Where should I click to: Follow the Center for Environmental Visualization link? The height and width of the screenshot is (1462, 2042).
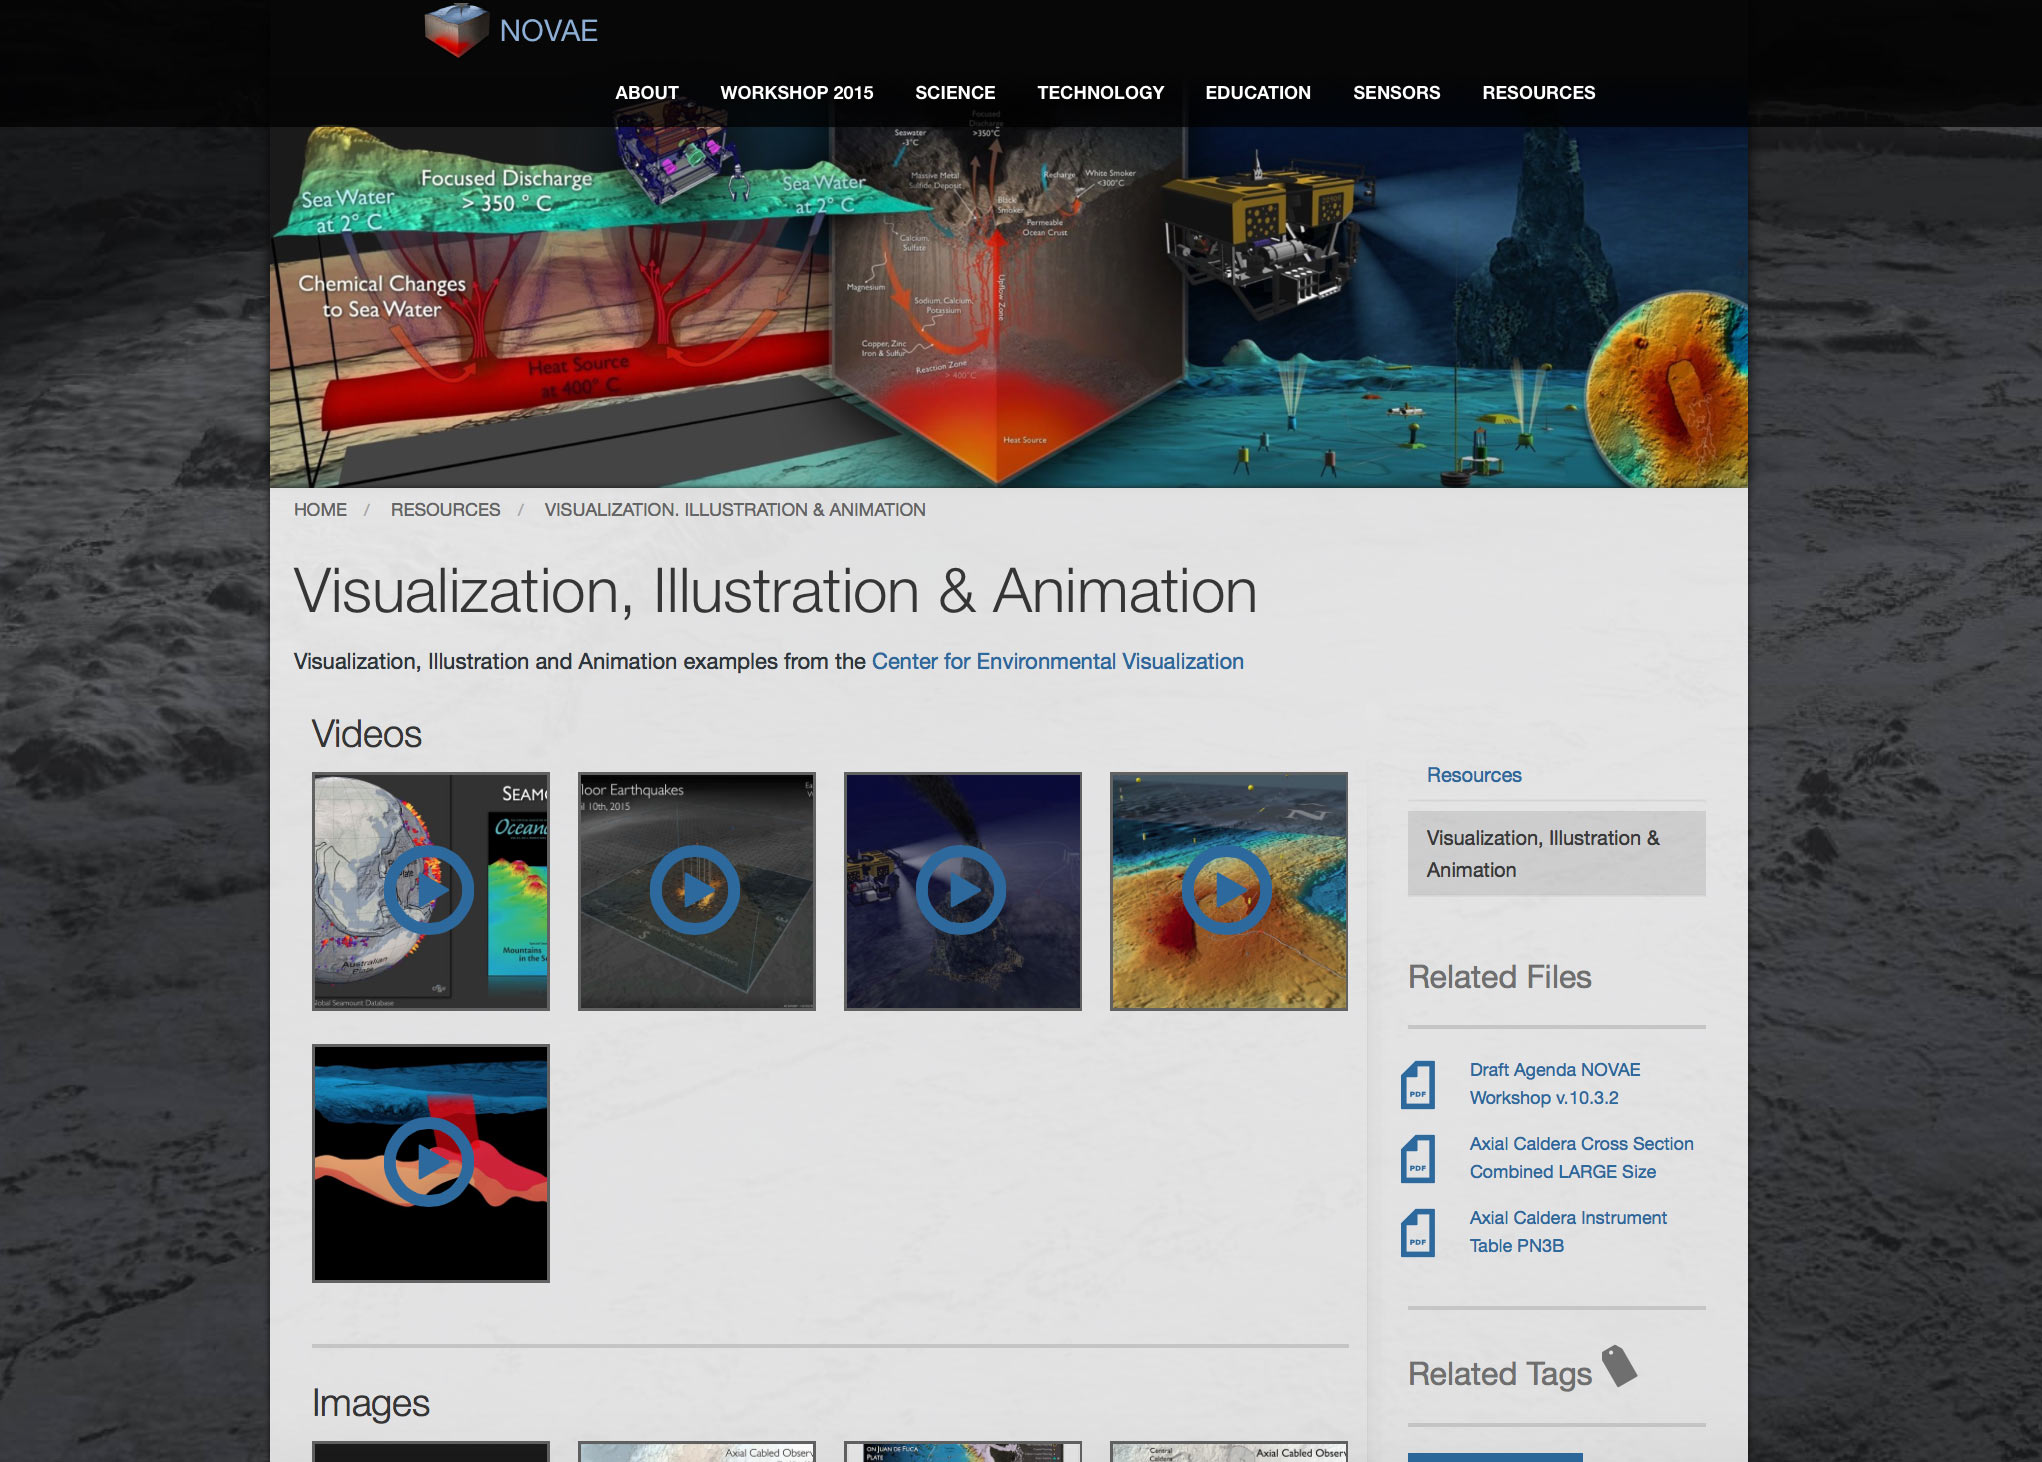[x=1058, y=661]
